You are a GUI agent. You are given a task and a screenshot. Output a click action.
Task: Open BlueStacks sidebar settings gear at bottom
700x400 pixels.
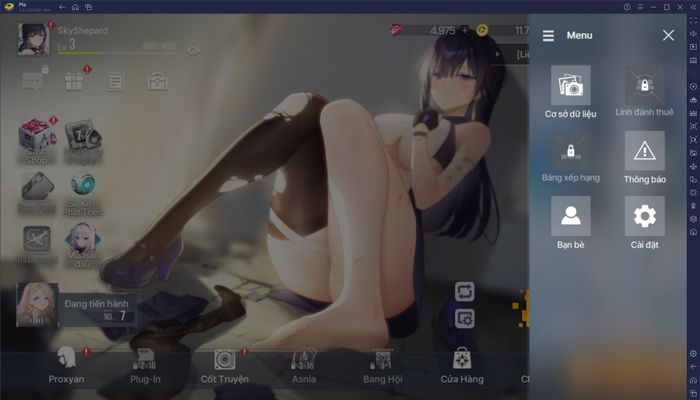pos(693,354)
